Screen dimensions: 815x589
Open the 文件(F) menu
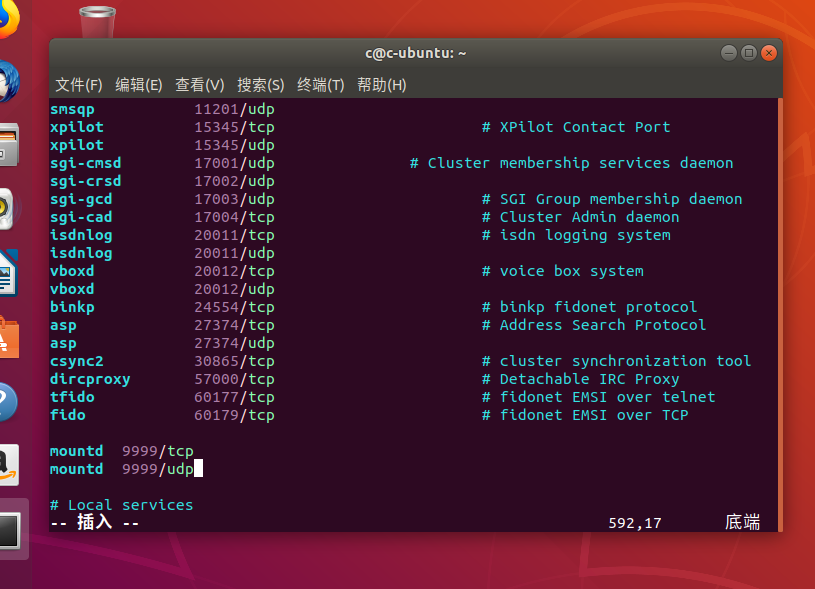point(78,85)
